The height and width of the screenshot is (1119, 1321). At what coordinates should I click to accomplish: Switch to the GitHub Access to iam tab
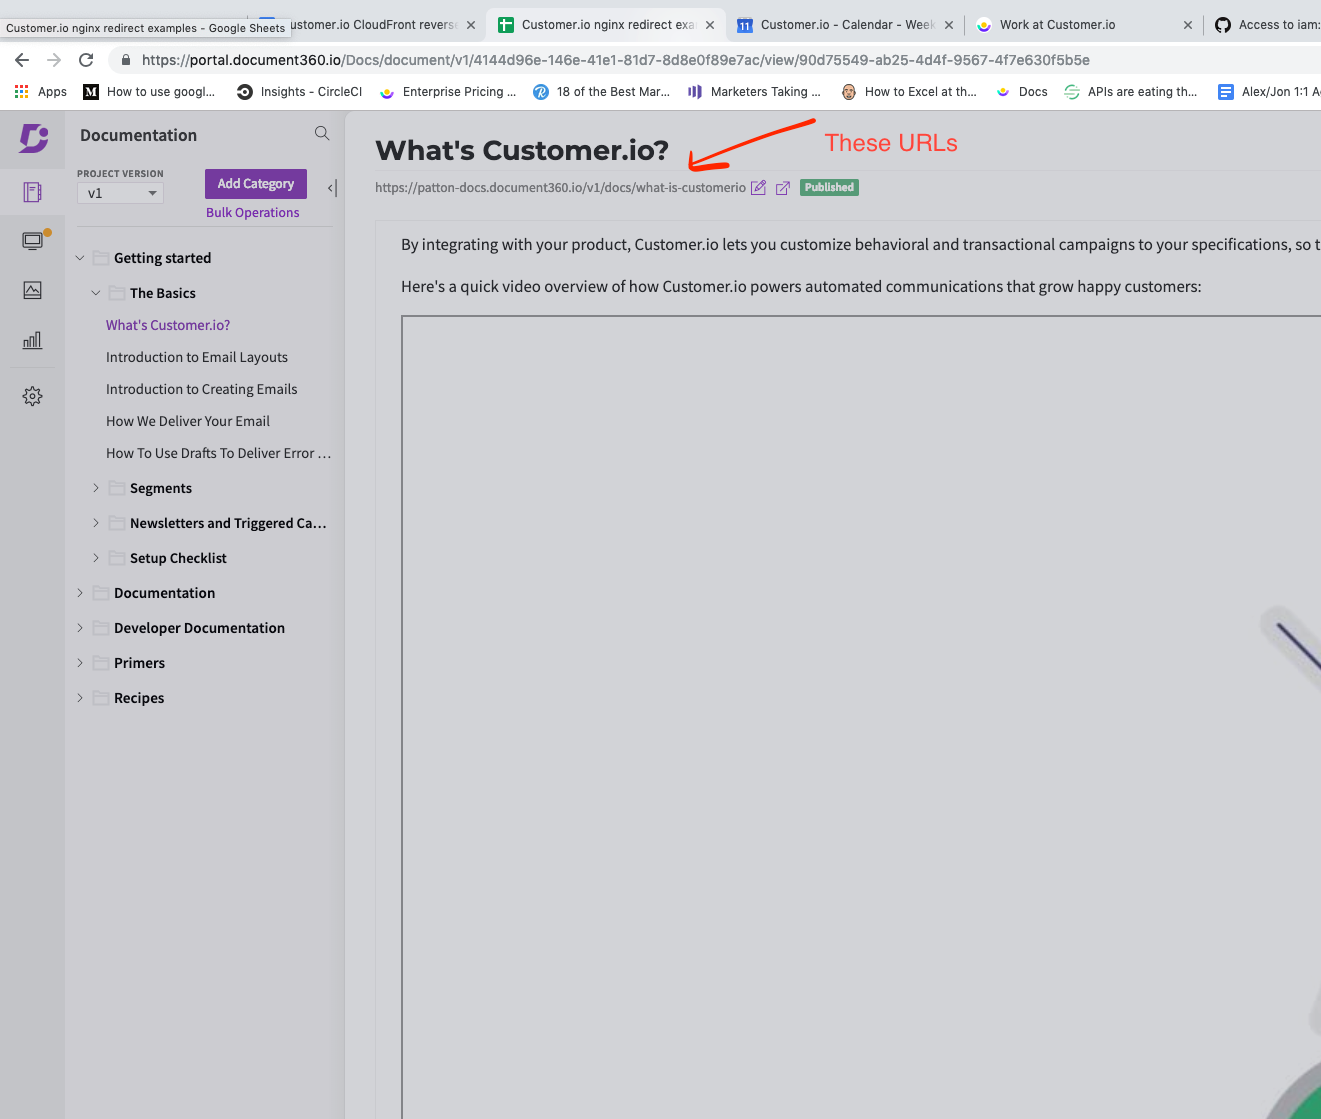1266,25
